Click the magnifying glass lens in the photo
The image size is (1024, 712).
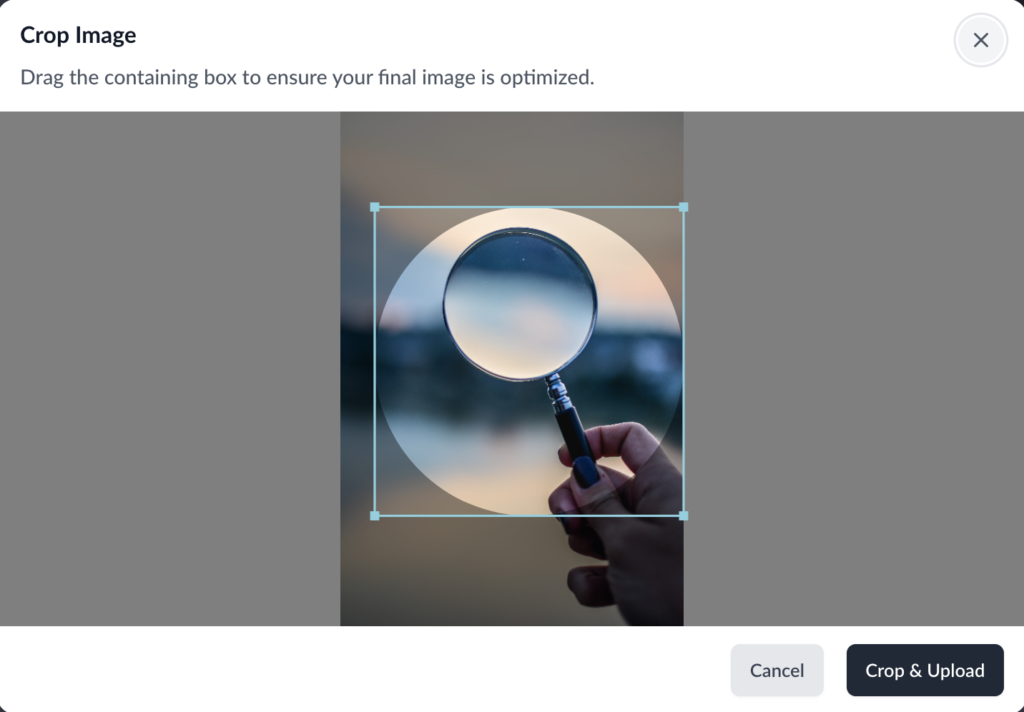(520, 304)
